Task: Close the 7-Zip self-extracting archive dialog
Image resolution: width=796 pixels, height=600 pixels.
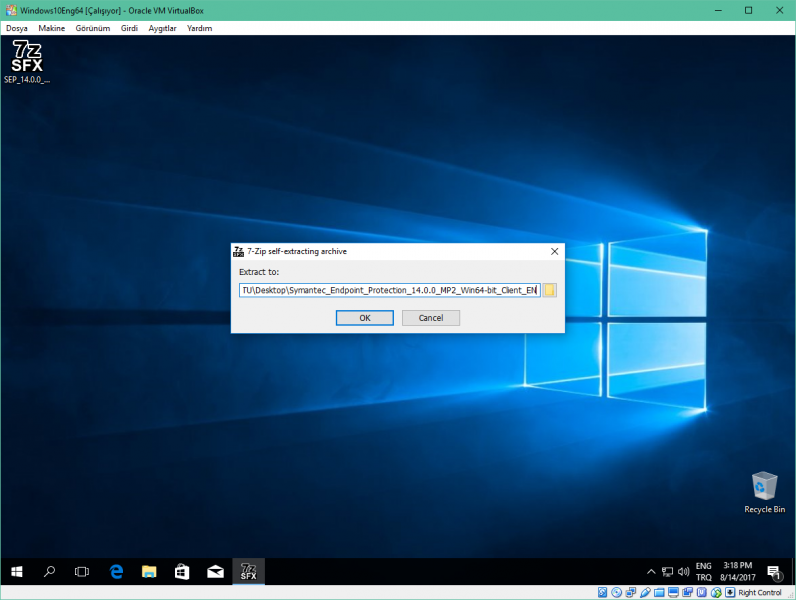Action: coord(554,251)
